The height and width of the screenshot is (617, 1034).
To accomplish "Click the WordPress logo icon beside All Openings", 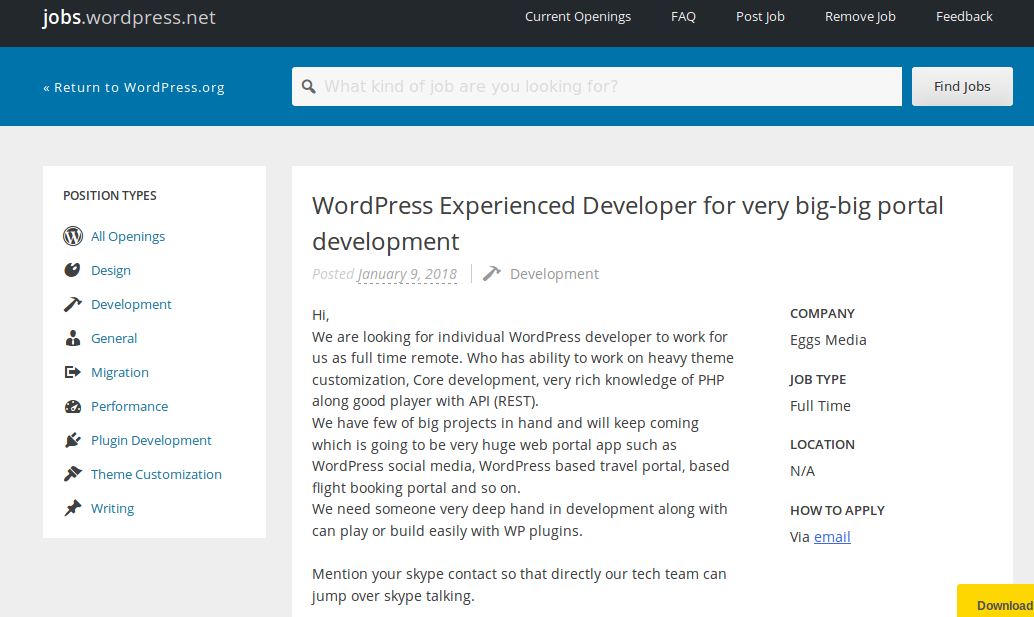I will point(72,236).
